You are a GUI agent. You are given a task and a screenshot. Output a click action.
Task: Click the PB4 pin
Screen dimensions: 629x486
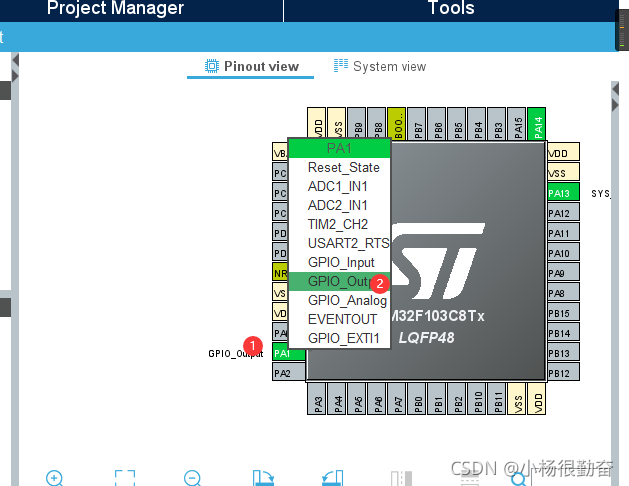click(x=477, y=124)
